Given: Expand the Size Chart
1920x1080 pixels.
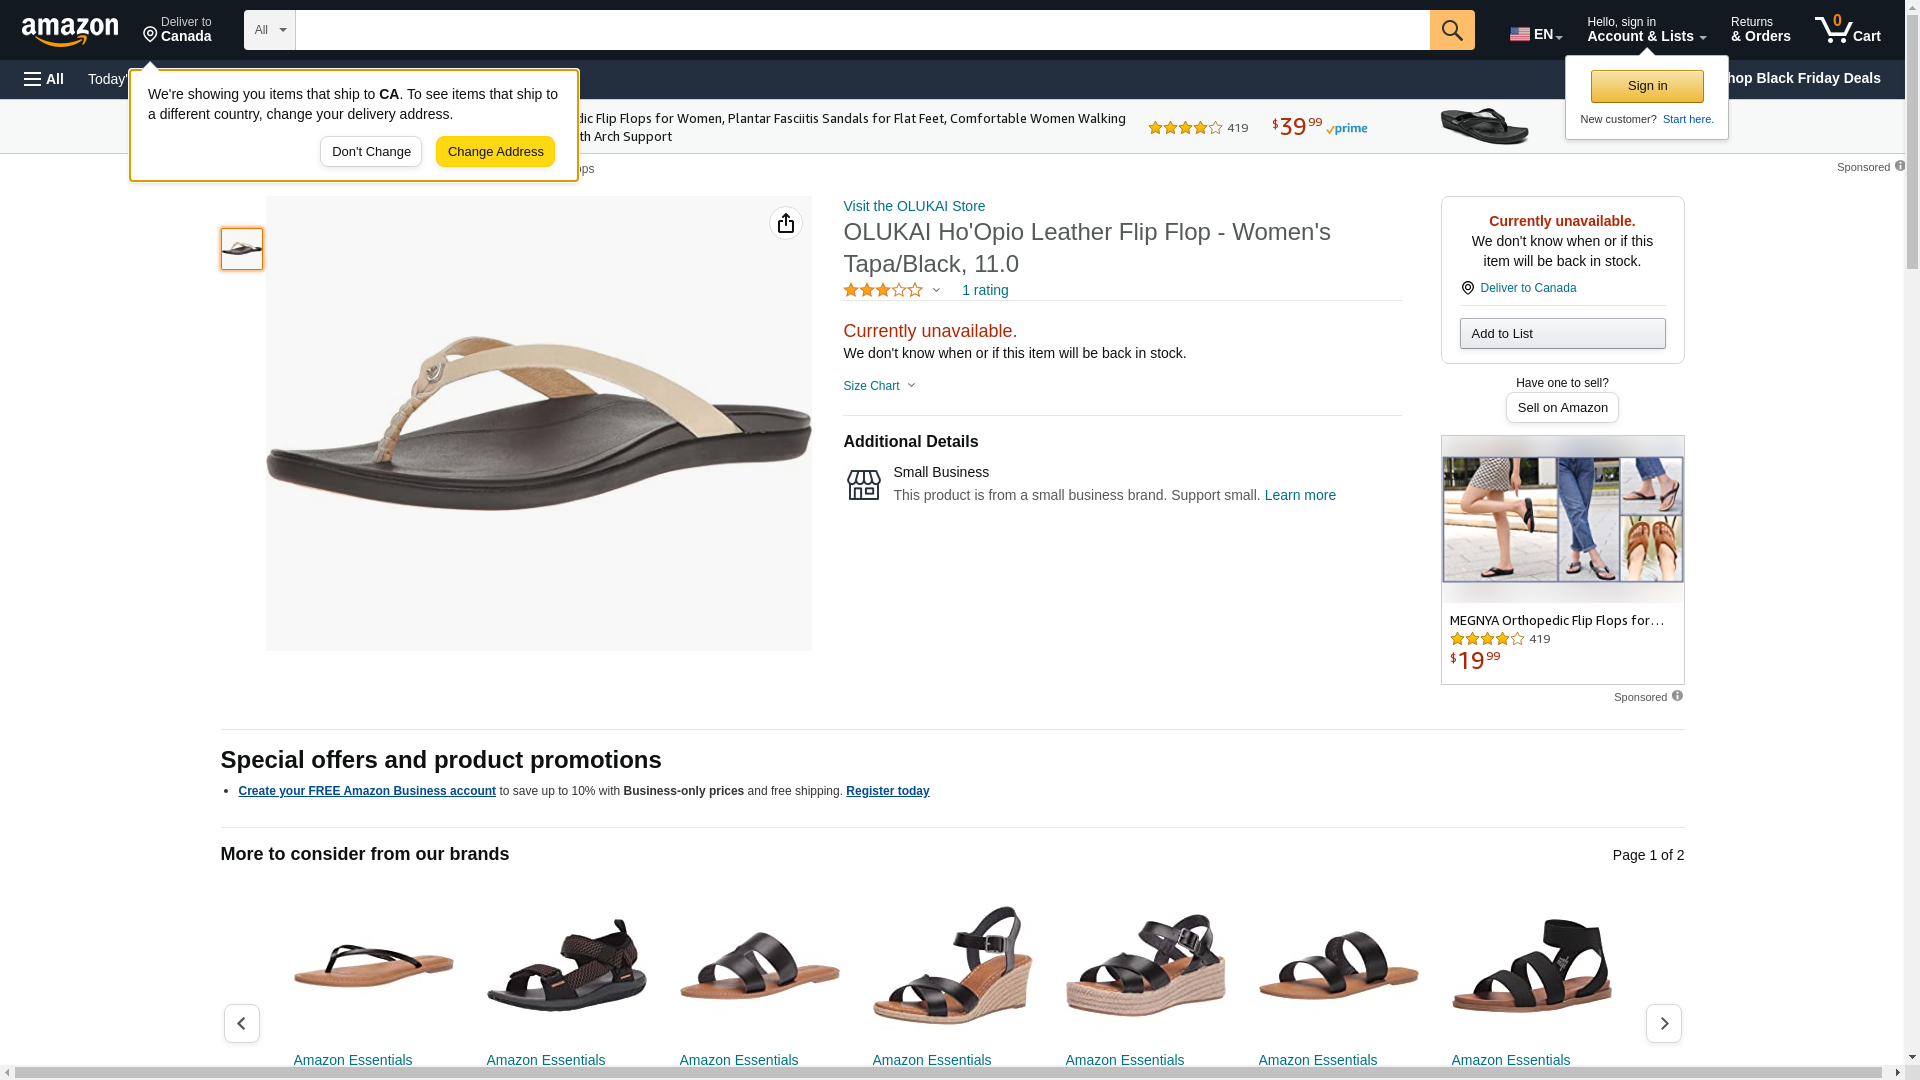Looking at the screenshot, I should click(x=879, y=386).
